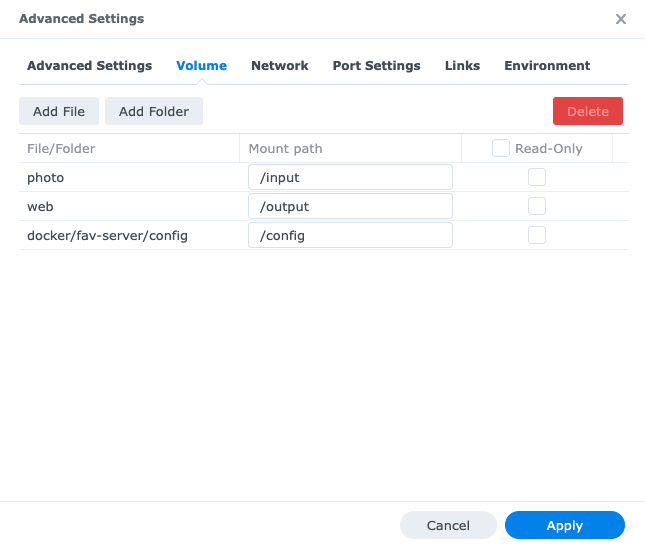Select the Volume tab

(x=201, y=66)
